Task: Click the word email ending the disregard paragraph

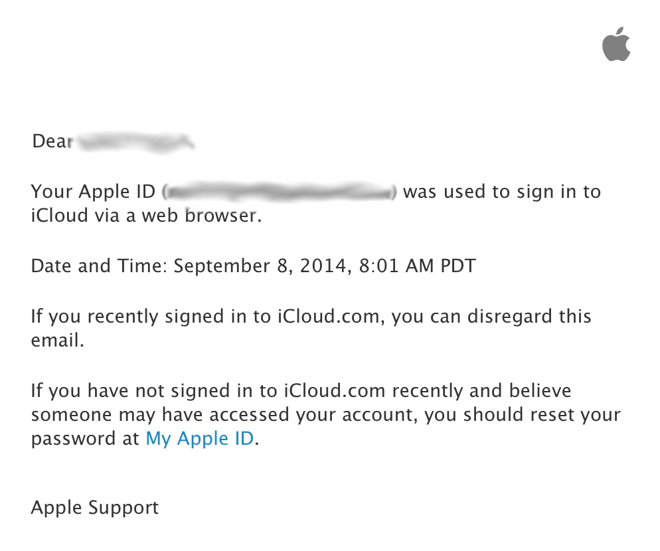Action: [56, 341]
